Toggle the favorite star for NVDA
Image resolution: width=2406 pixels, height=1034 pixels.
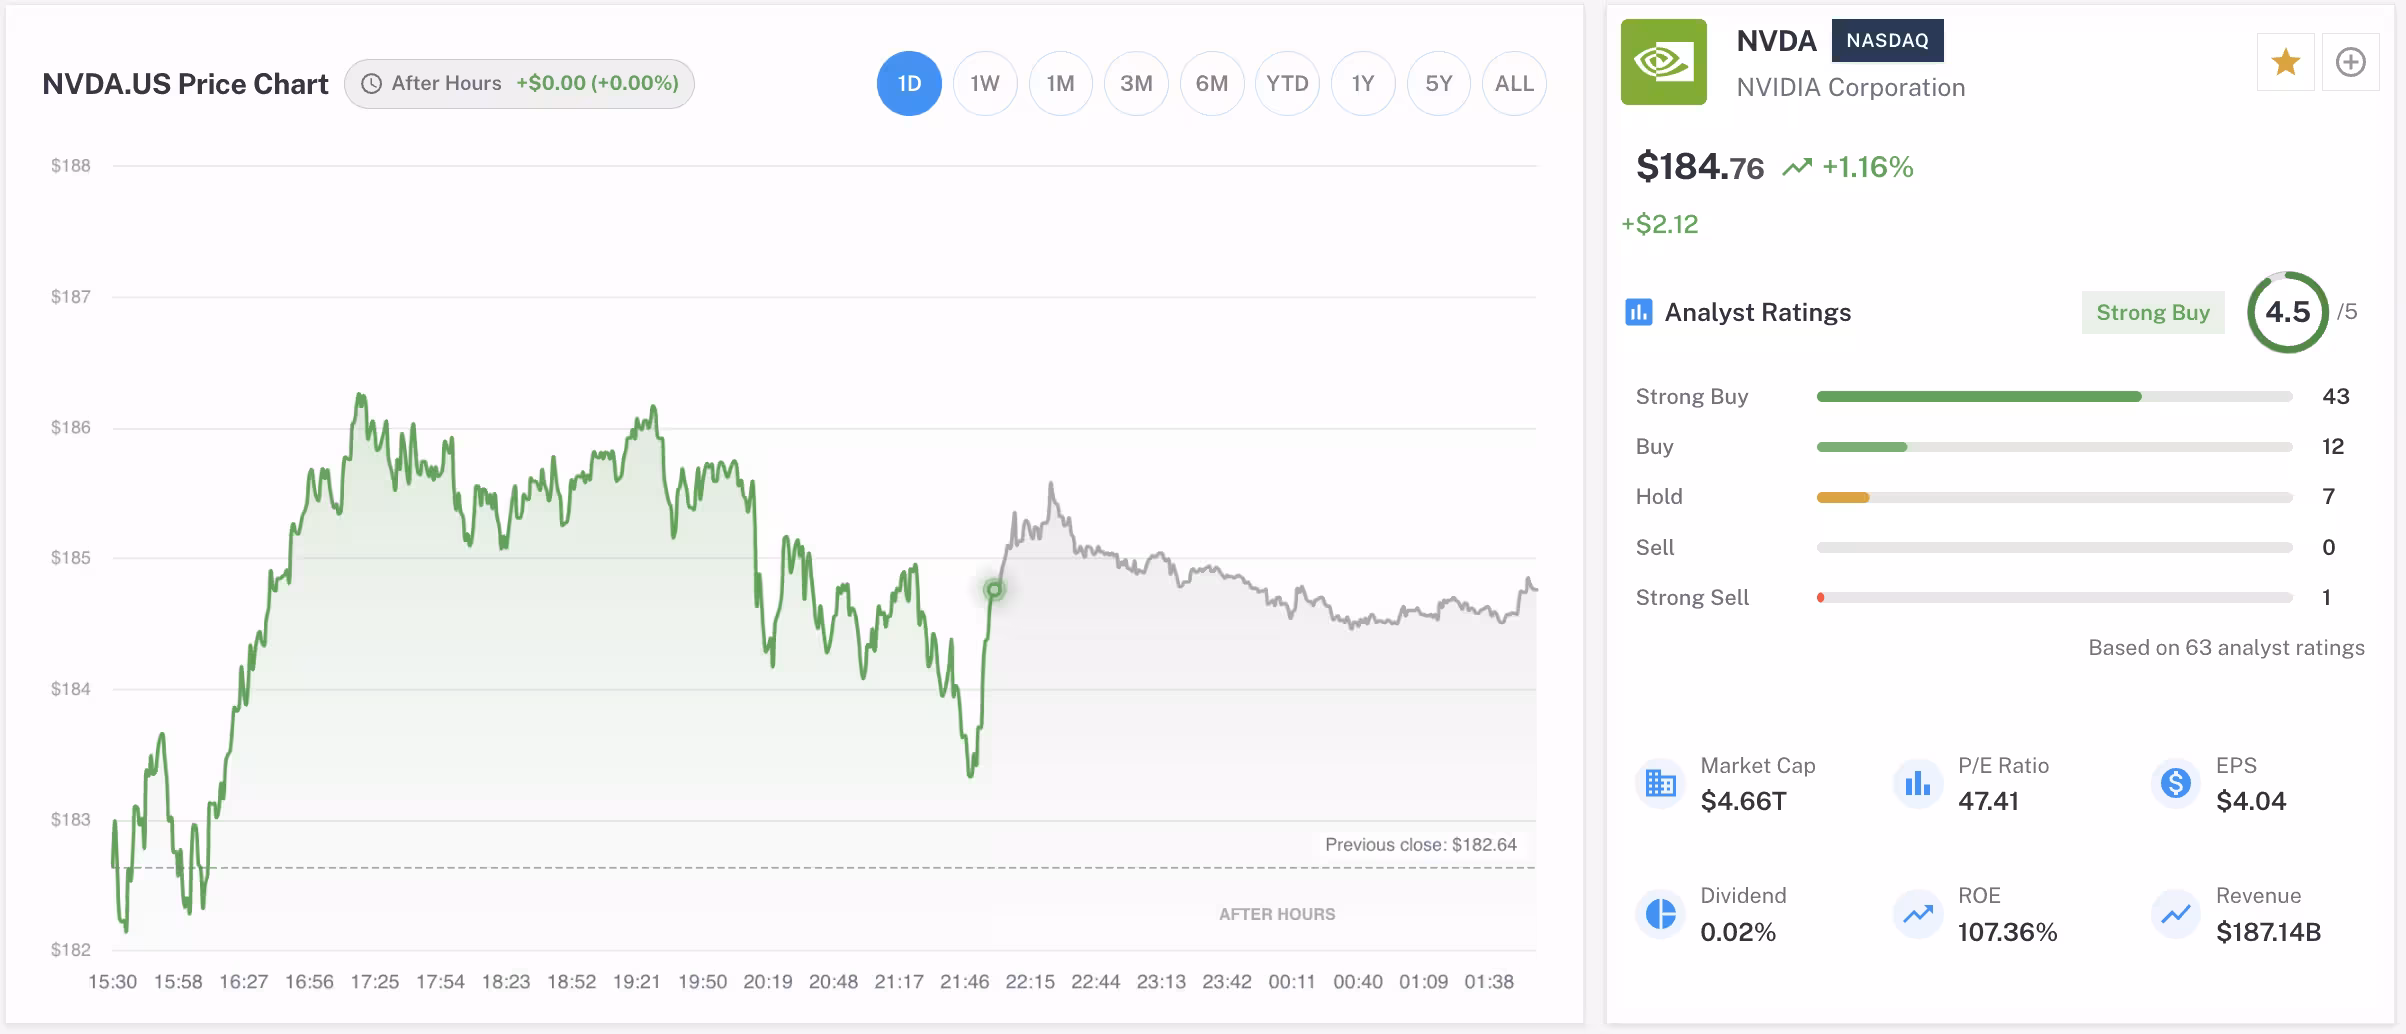coord(2285,62)
